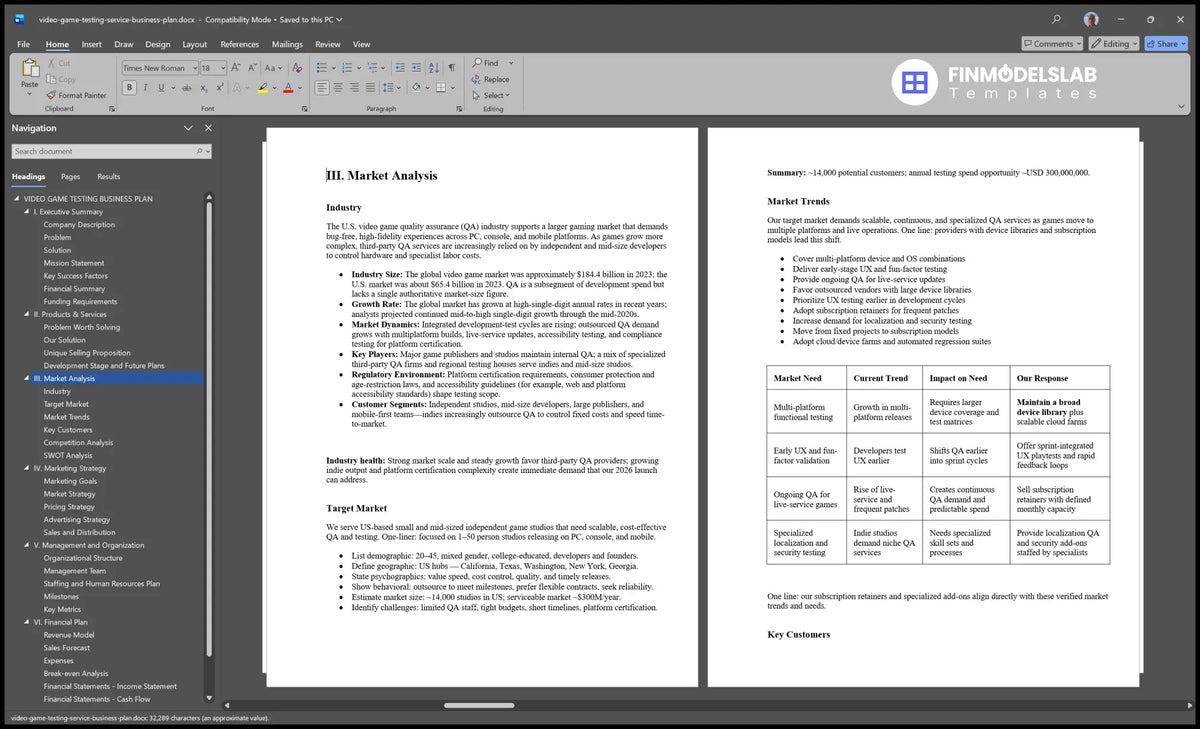
Task: Increase font size with grow font icon
Action: (x=237, y=68)
